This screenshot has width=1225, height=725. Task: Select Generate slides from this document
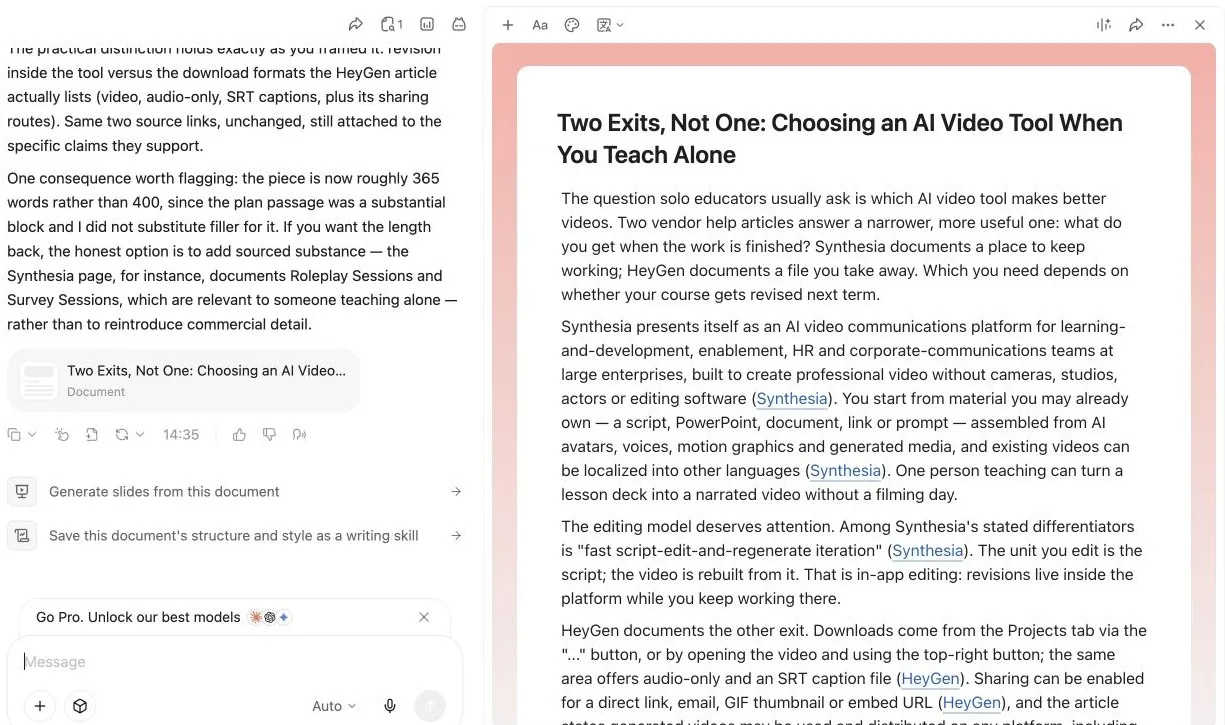pyautogui.click(x=236, y=491)
